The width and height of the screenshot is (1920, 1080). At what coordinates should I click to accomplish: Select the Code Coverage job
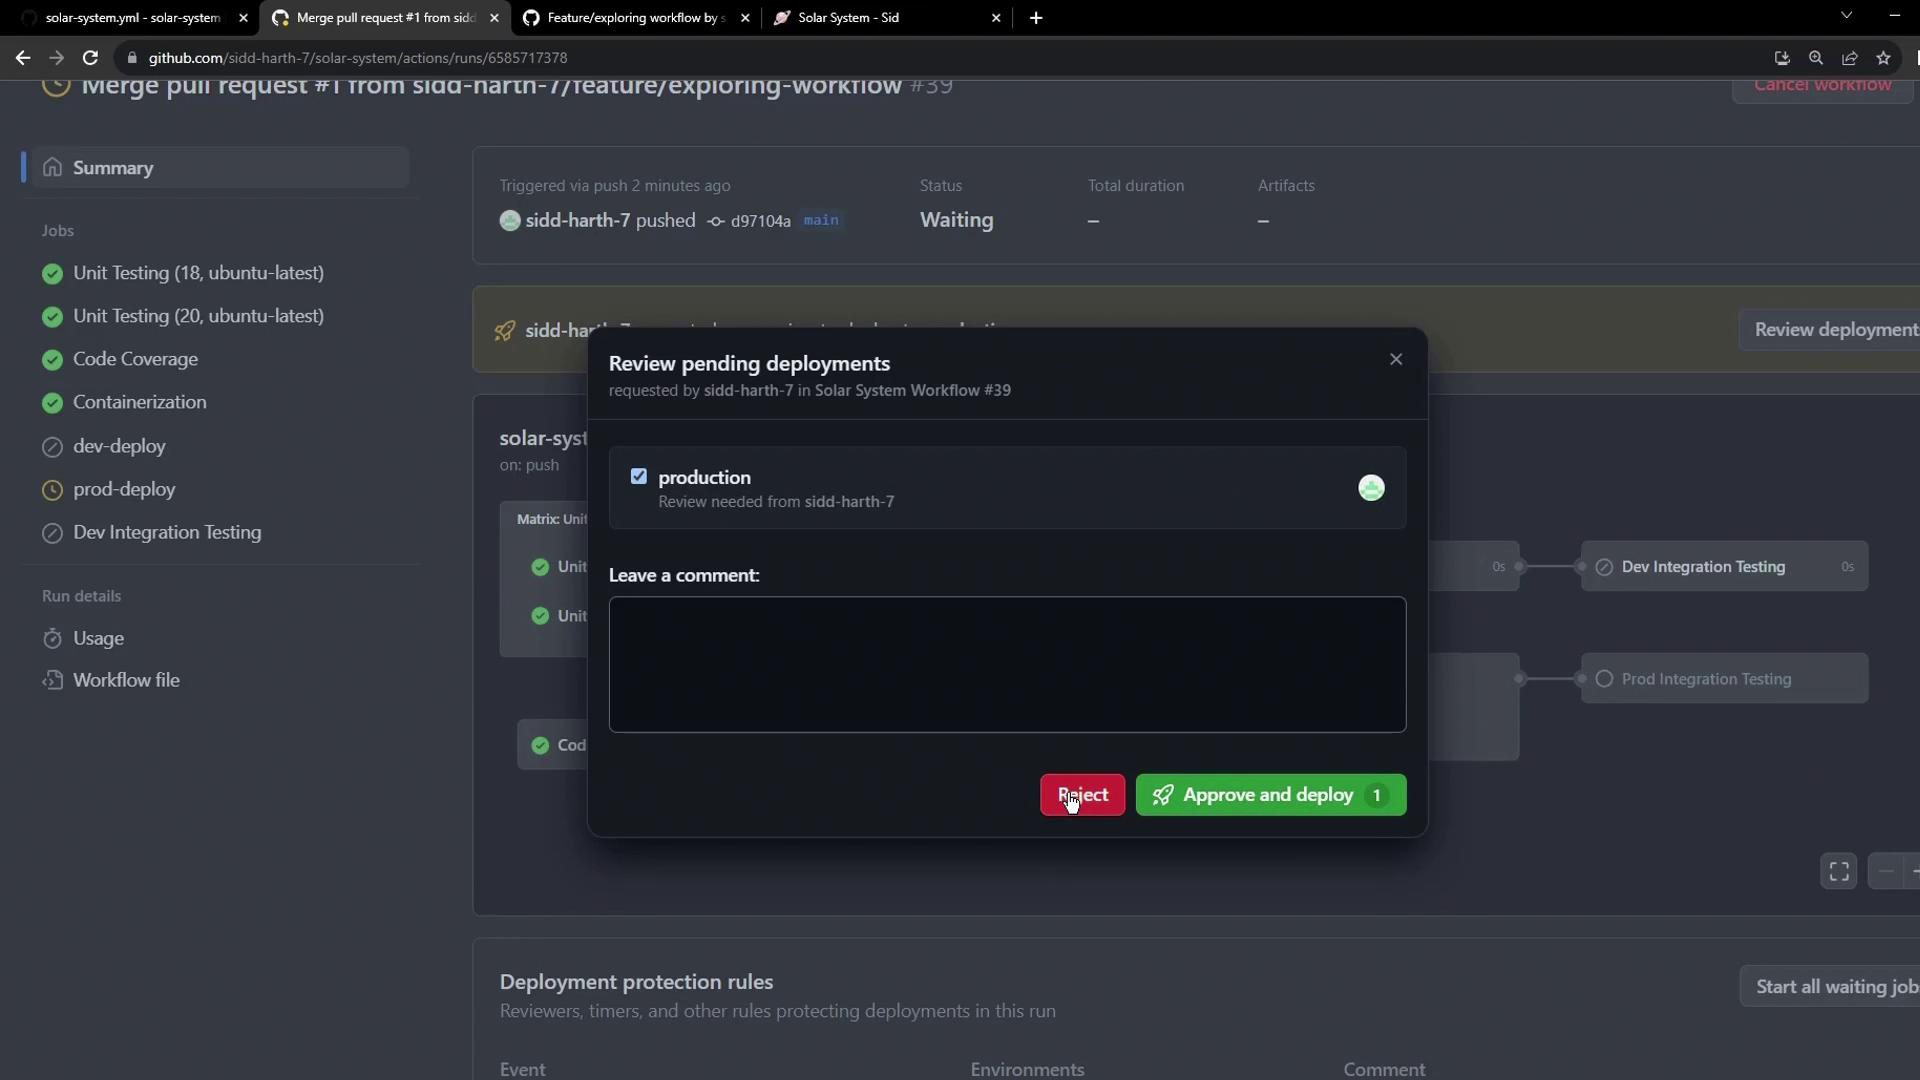point(135,359)
